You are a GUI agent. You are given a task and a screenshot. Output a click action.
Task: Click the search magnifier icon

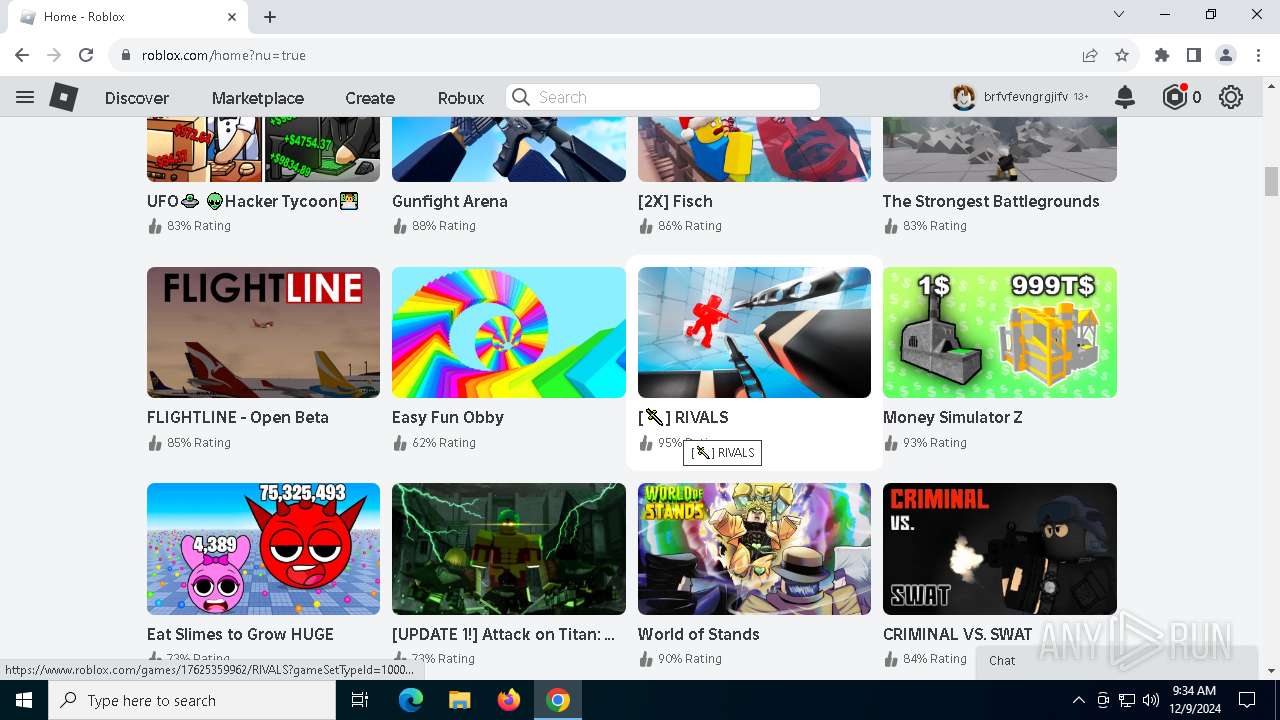tap(520, 97)
